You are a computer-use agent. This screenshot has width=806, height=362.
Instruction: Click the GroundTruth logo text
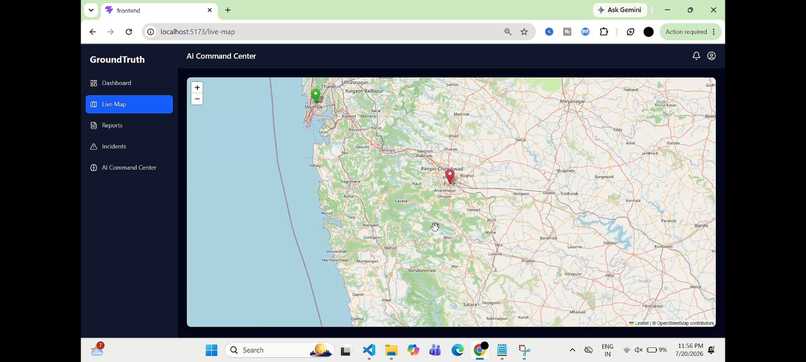[x=117, y=60]
